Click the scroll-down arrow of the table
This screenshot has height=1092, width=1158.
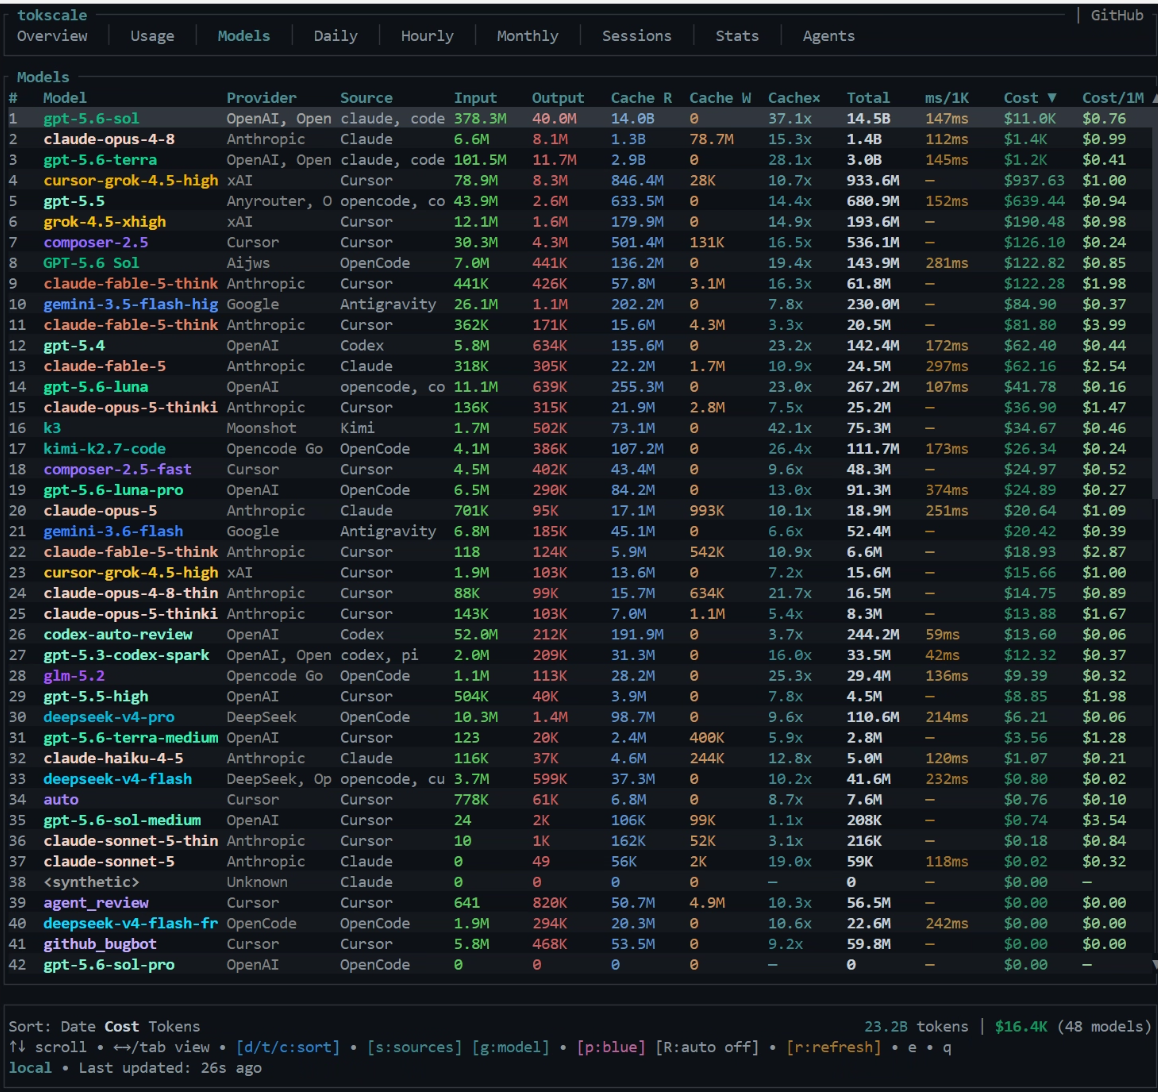pyautogui.click(x=1154, y=964)
